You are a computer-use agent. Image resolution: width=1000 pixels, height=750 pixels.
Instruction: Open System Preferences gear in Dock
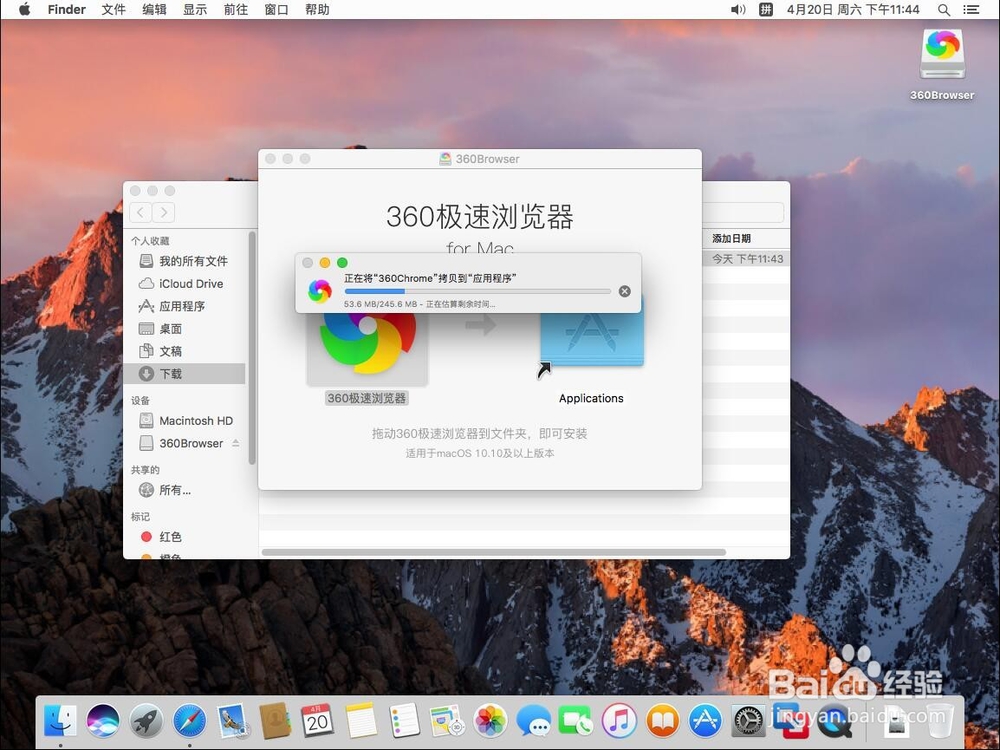coord(747,721)
